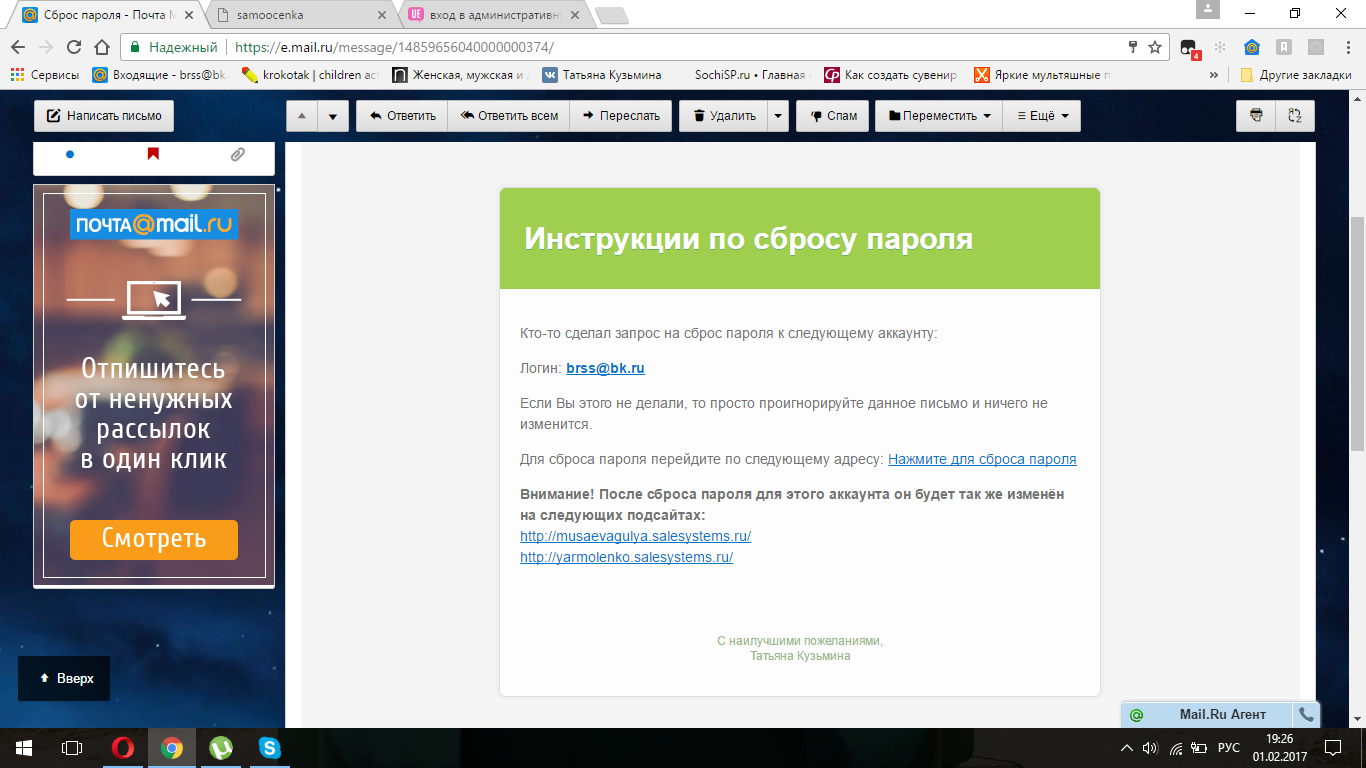The image size is (1366, 768).
Task: Open the Ещё menu
Action: click(1042, 116)
